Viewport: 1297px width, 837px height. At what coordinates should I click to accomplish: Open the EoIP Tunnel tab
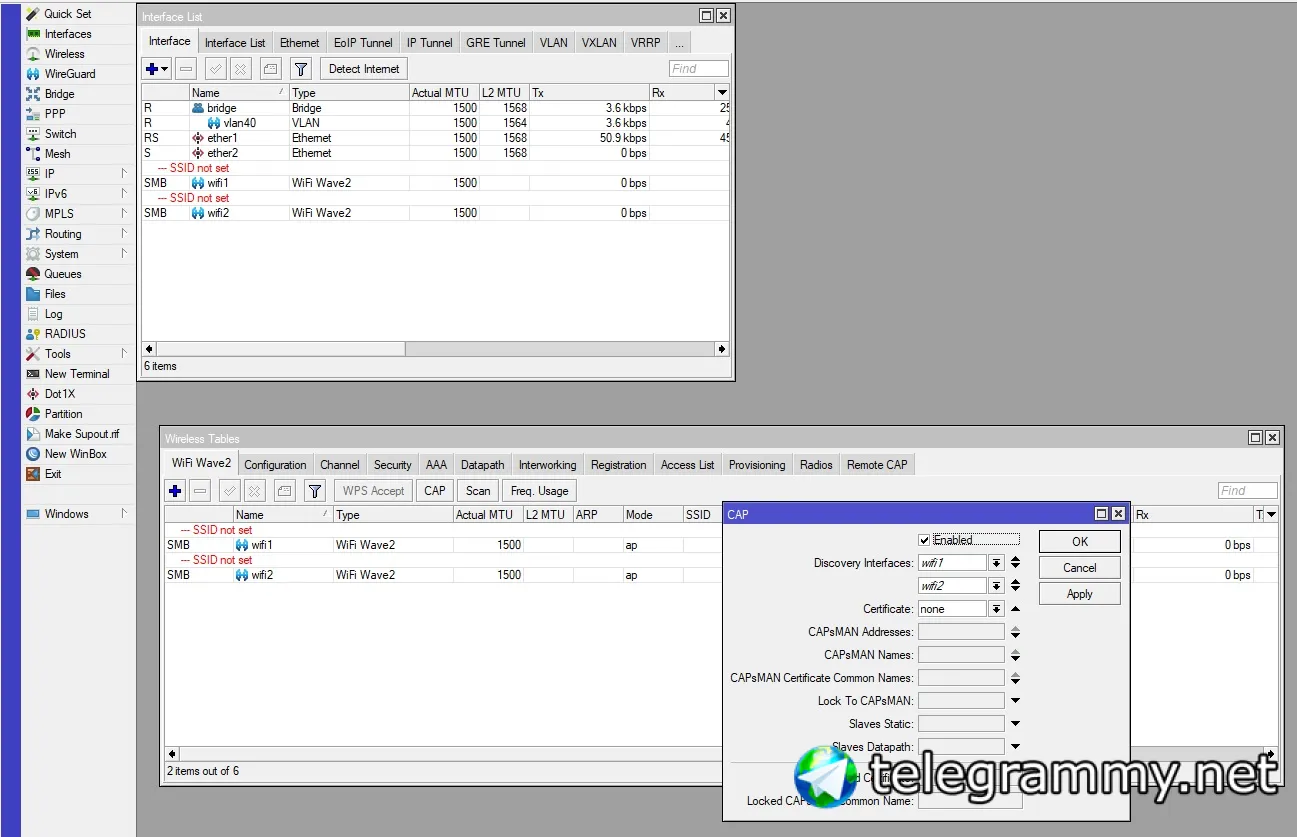(363, 43)
